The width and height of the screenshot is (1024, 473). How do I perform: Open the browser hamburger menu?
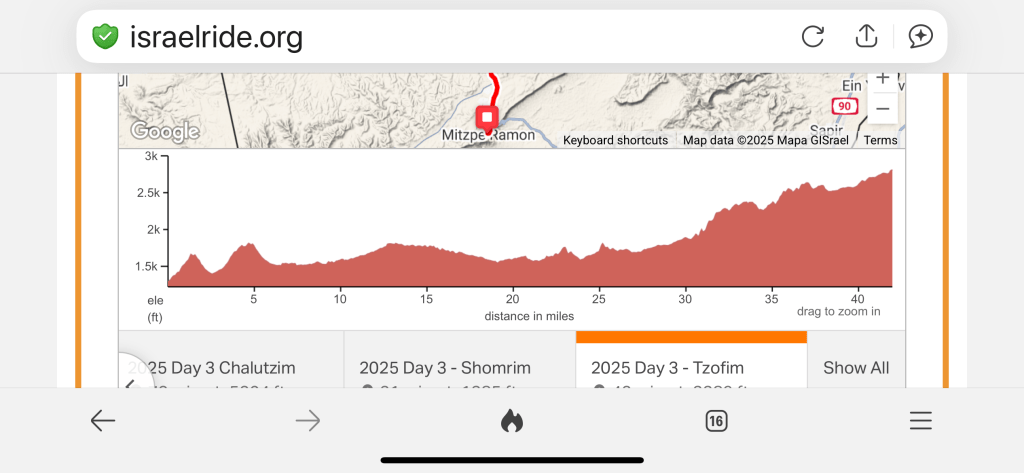tap(921, 421)
